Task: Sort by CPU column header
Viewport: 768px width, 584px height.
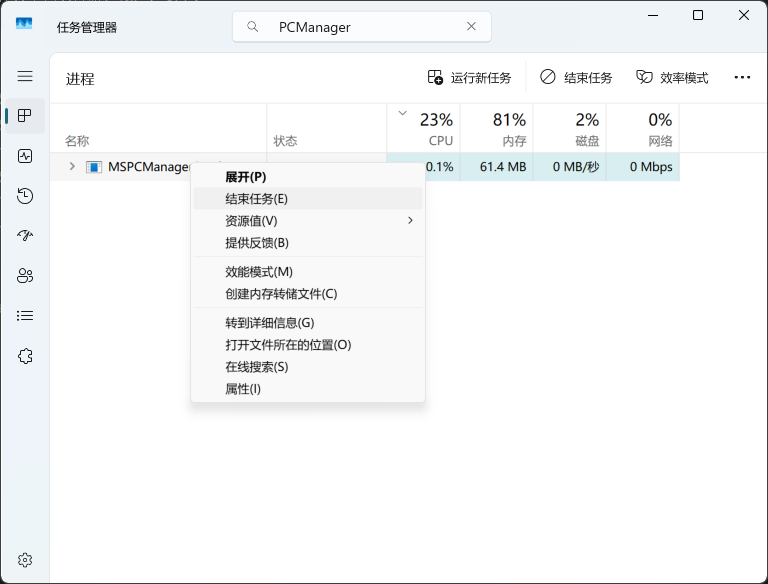Action: pyautogui.click(x=423, y=128)
